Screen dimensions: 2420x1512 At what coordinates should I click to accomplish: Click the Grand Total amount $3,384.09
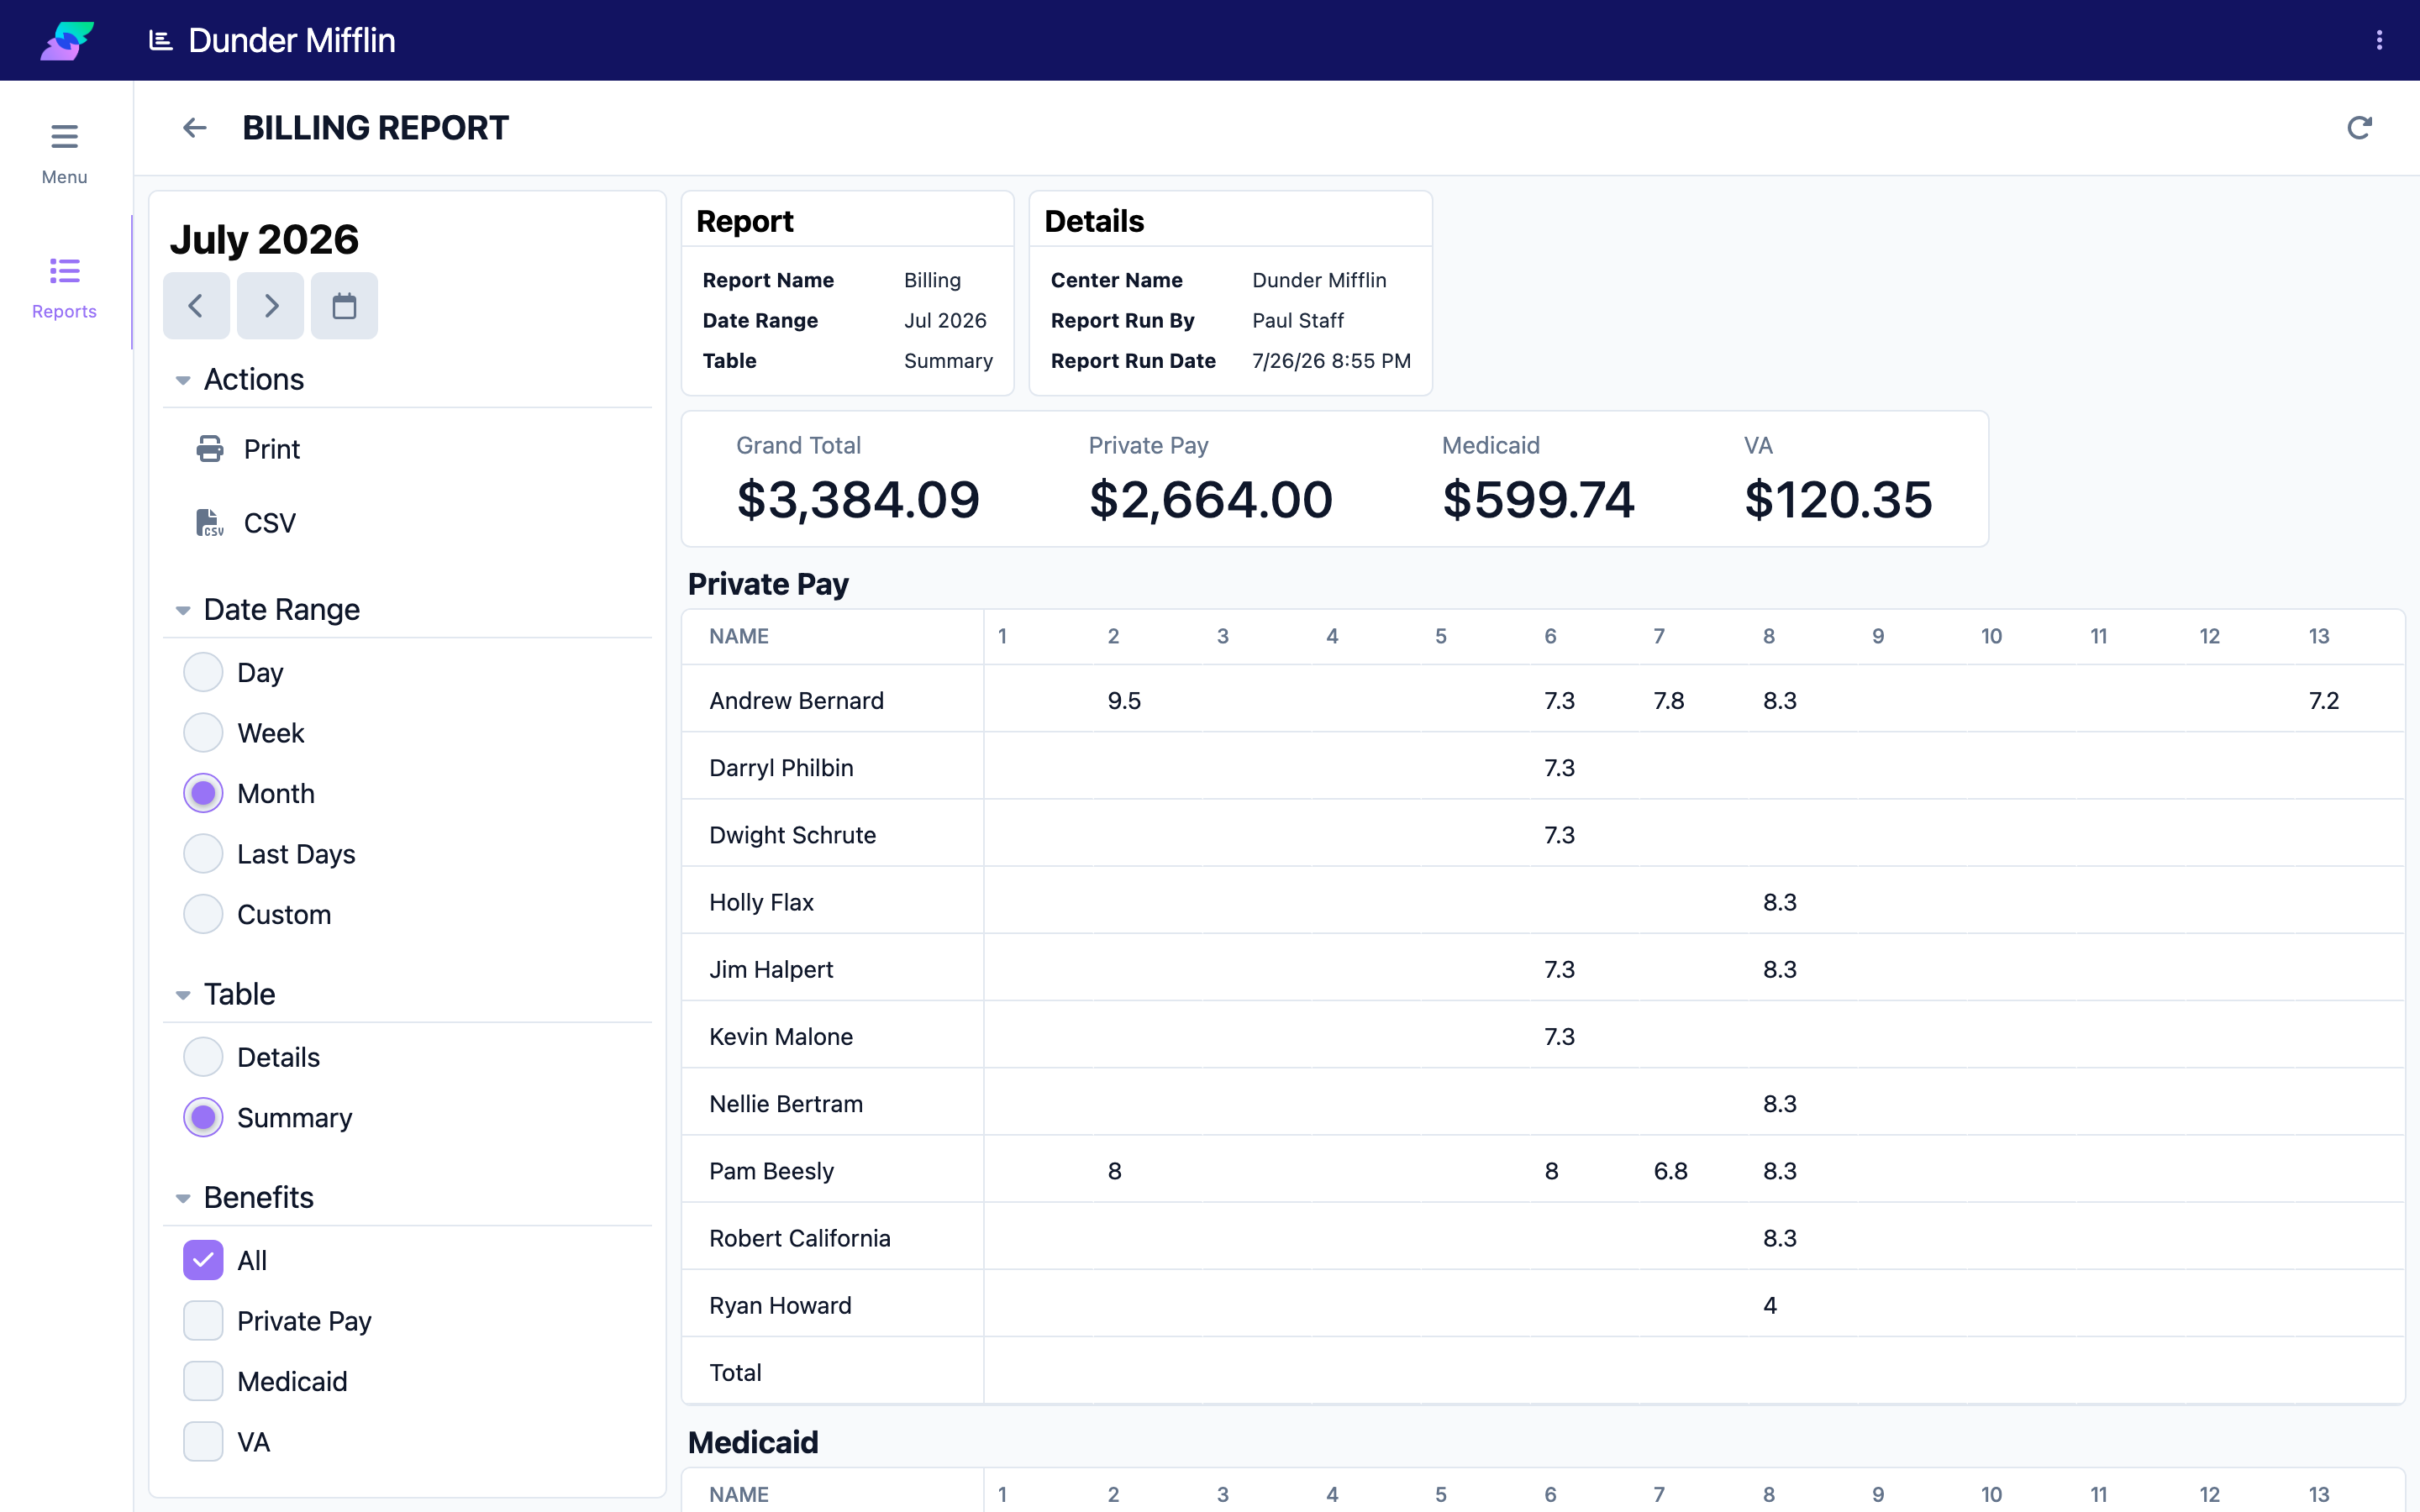click(x=858, y=499)
